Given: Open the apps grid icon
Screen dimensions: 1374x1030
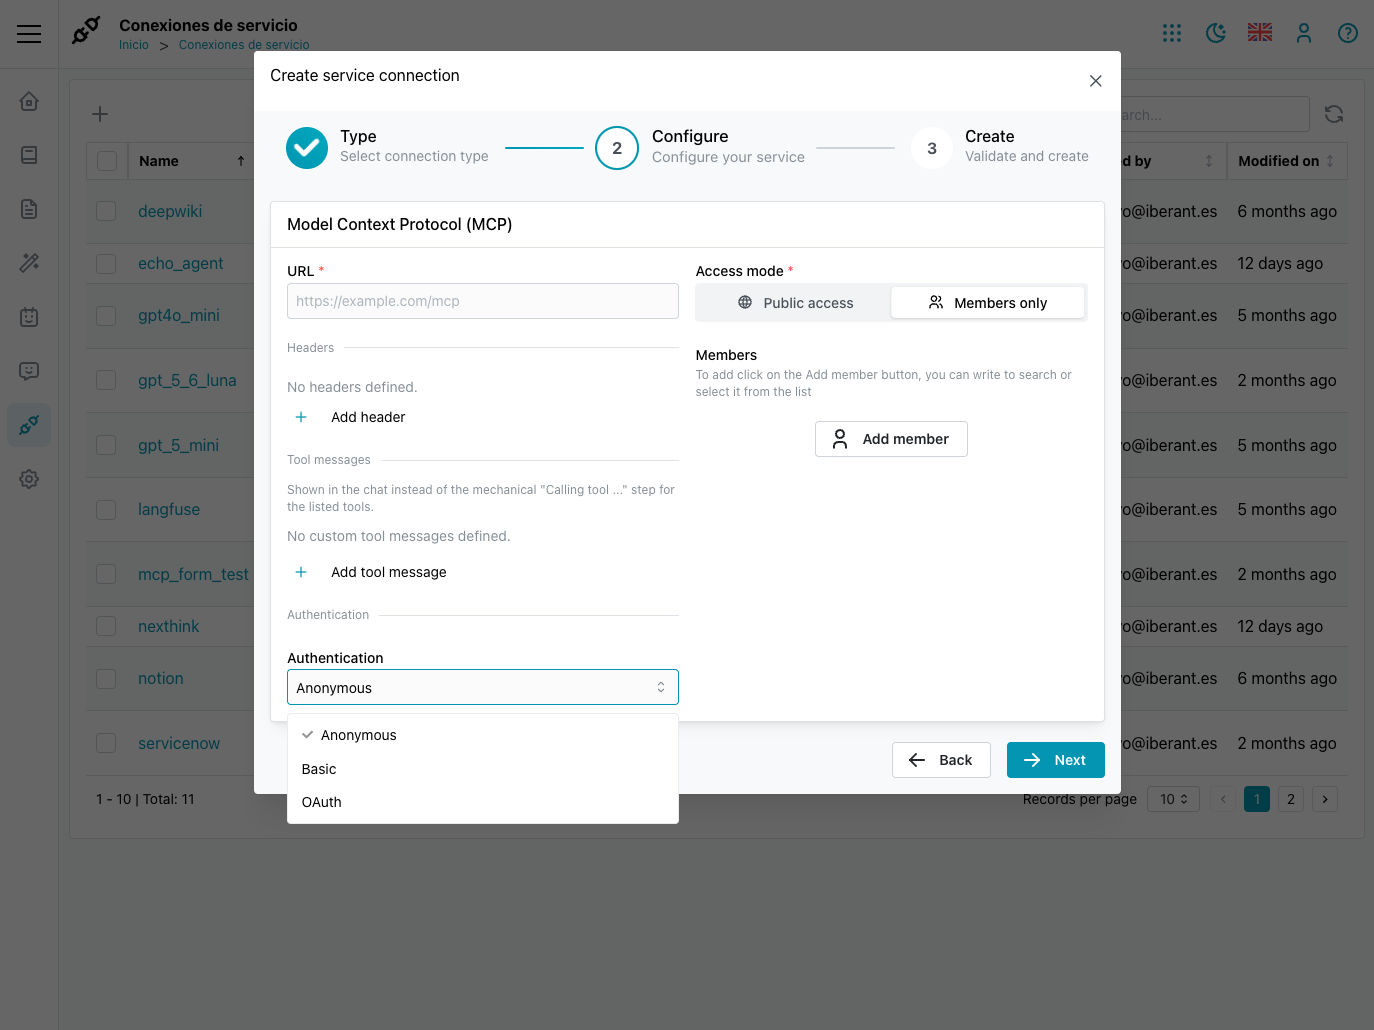Looking at the screenshot, I should tap(1172, 33).
